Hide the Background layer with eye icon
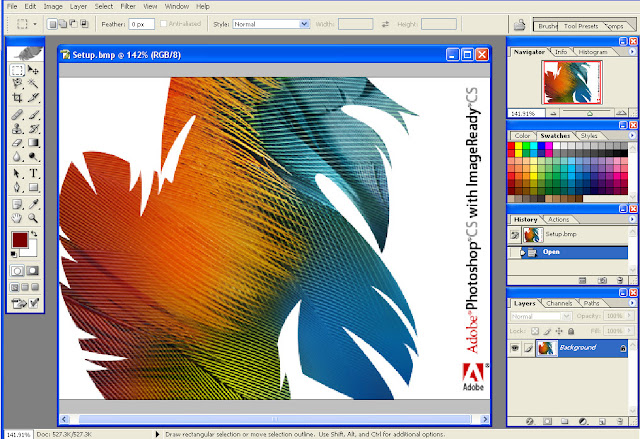Image resolution: width=640 pixels, height=439 pixels. coord(515,348)
